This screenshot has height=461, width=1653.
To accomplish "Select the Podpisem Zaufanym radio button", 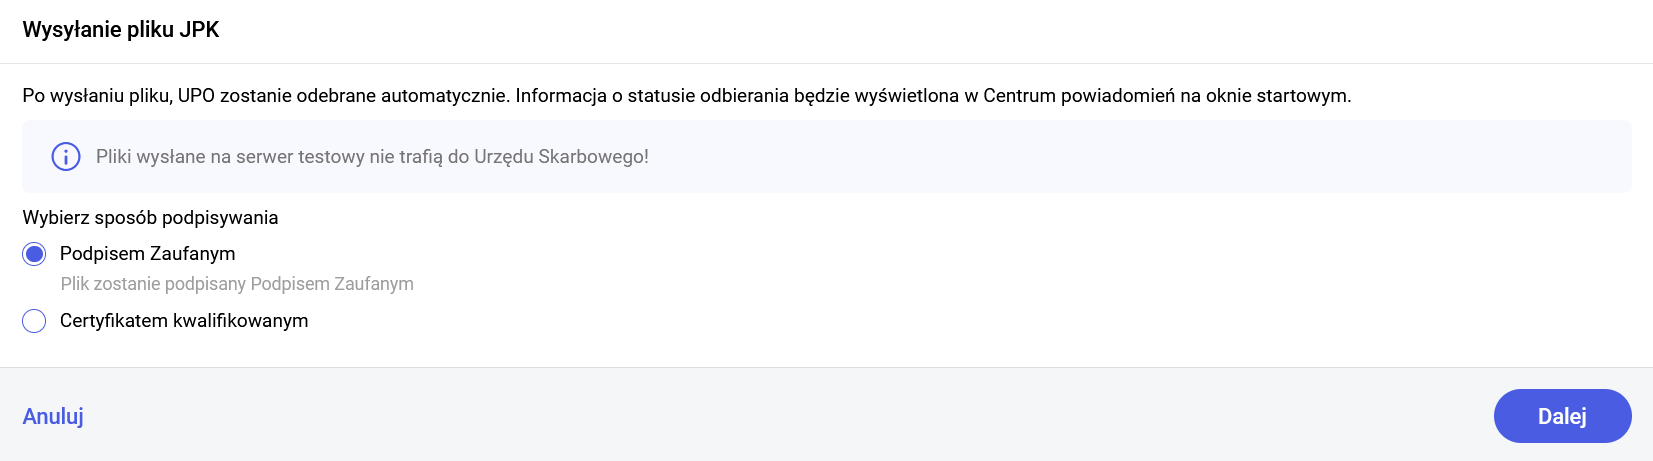I will pos(34,254).
